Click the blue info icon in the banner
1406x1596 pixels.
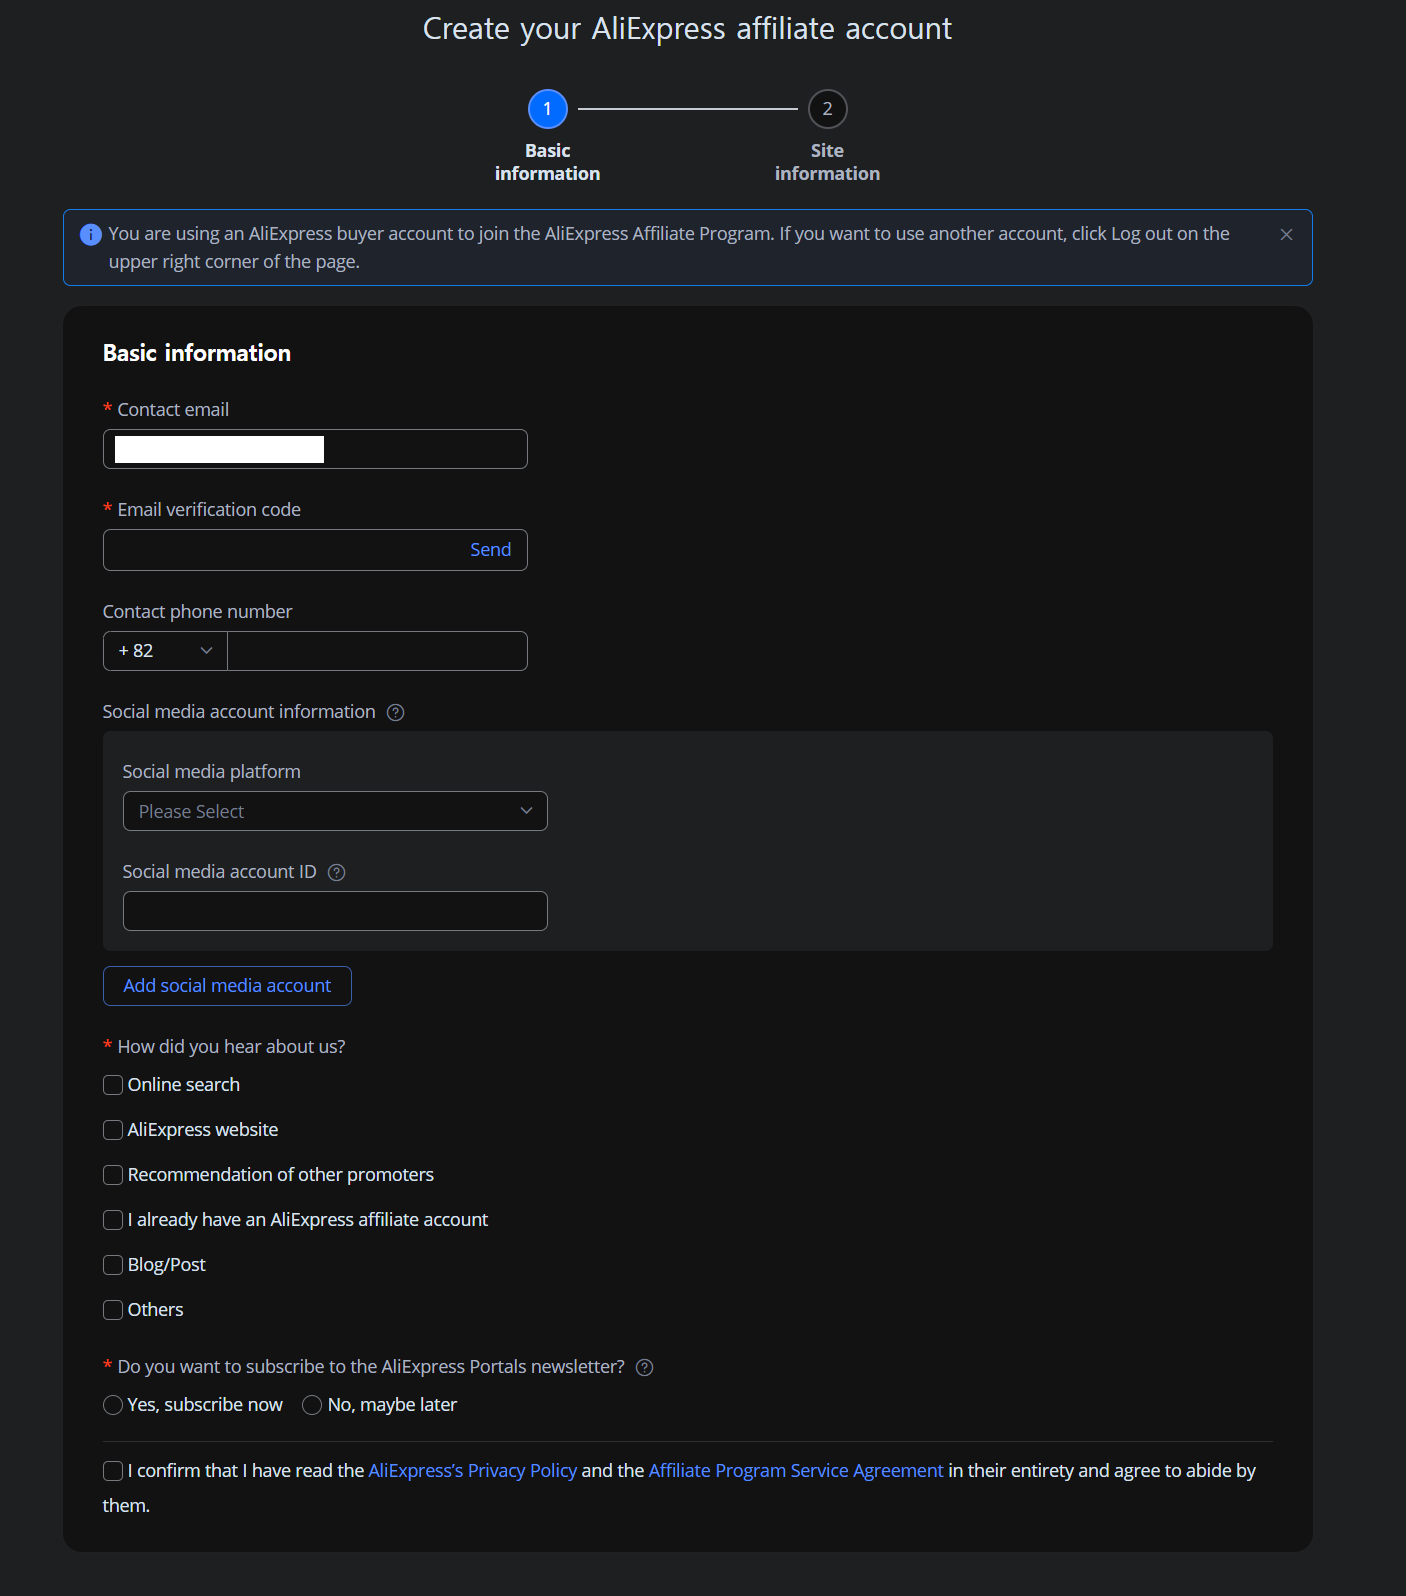pyautogui.click(x=90, y=234)
